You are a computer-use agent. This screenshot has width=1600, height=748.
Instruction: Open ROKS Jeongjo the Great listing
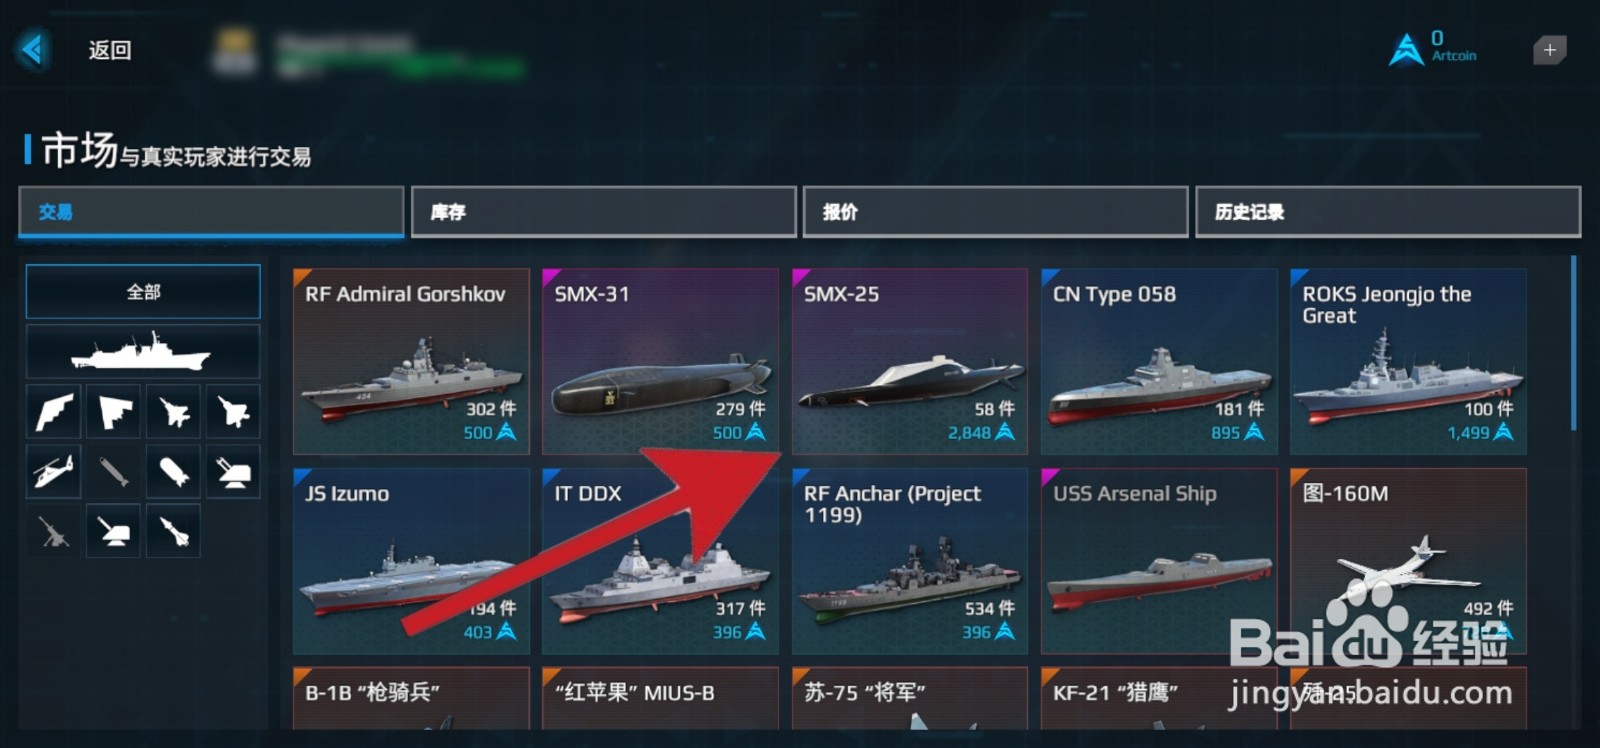(x=1408, y=361)
